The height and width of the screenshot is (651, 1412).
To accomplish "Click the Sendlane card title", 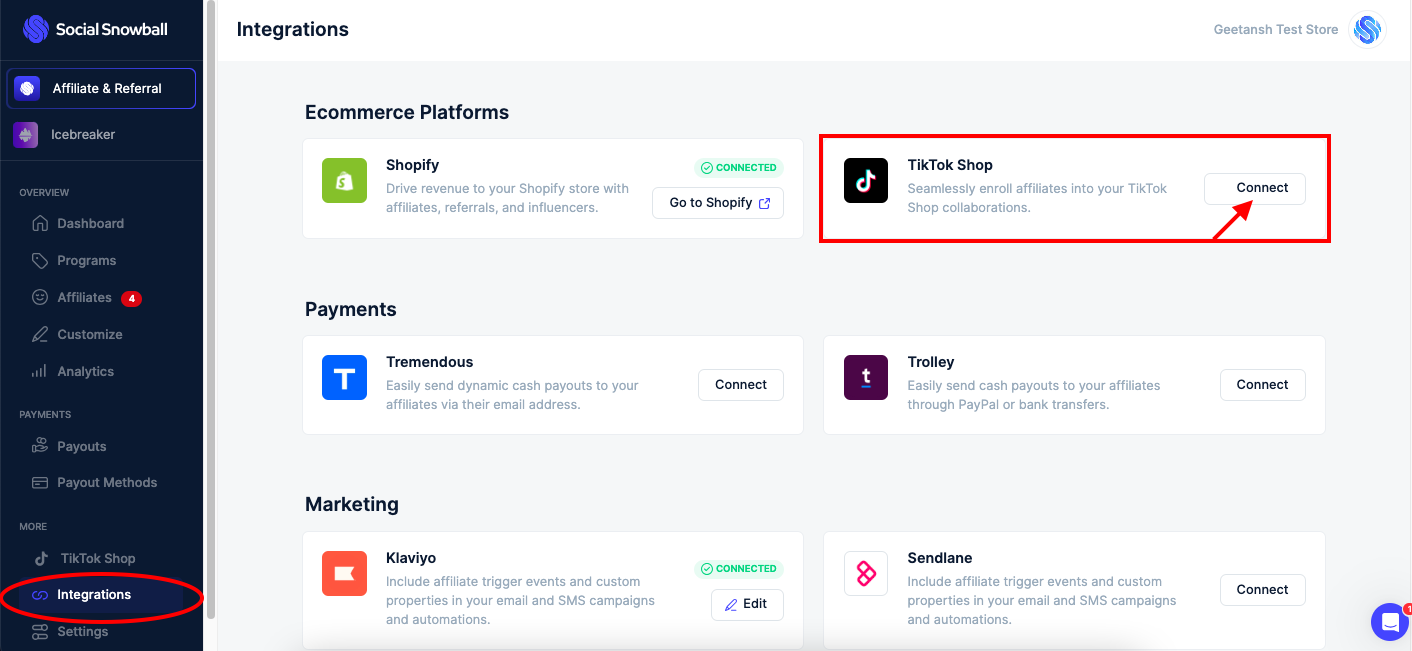I will 940,558.
